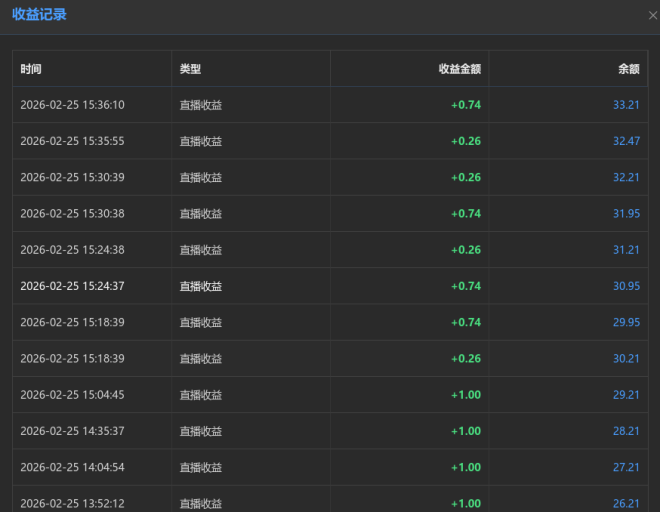Open the 32.21 balance link
This screenshot has width=660, height=512.
point(626,177)
